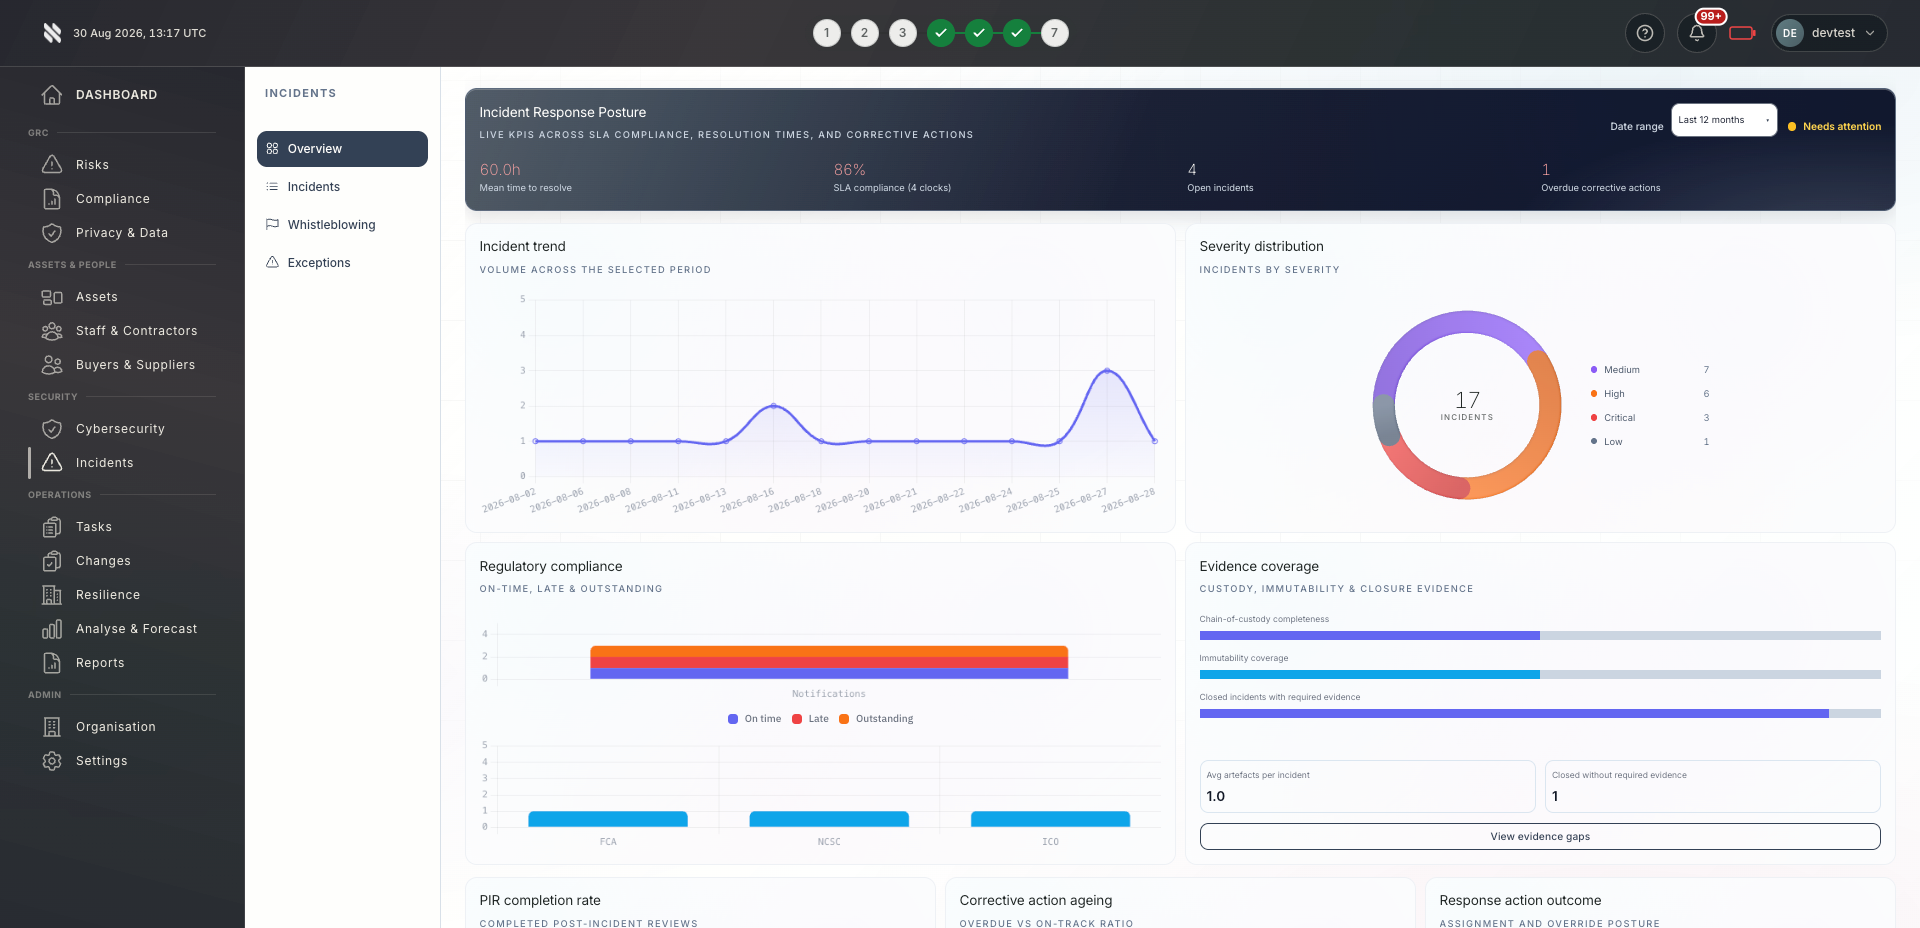Click the Compliance document icon
Viewport: 1920px width, 928px height.
point(52,199)
